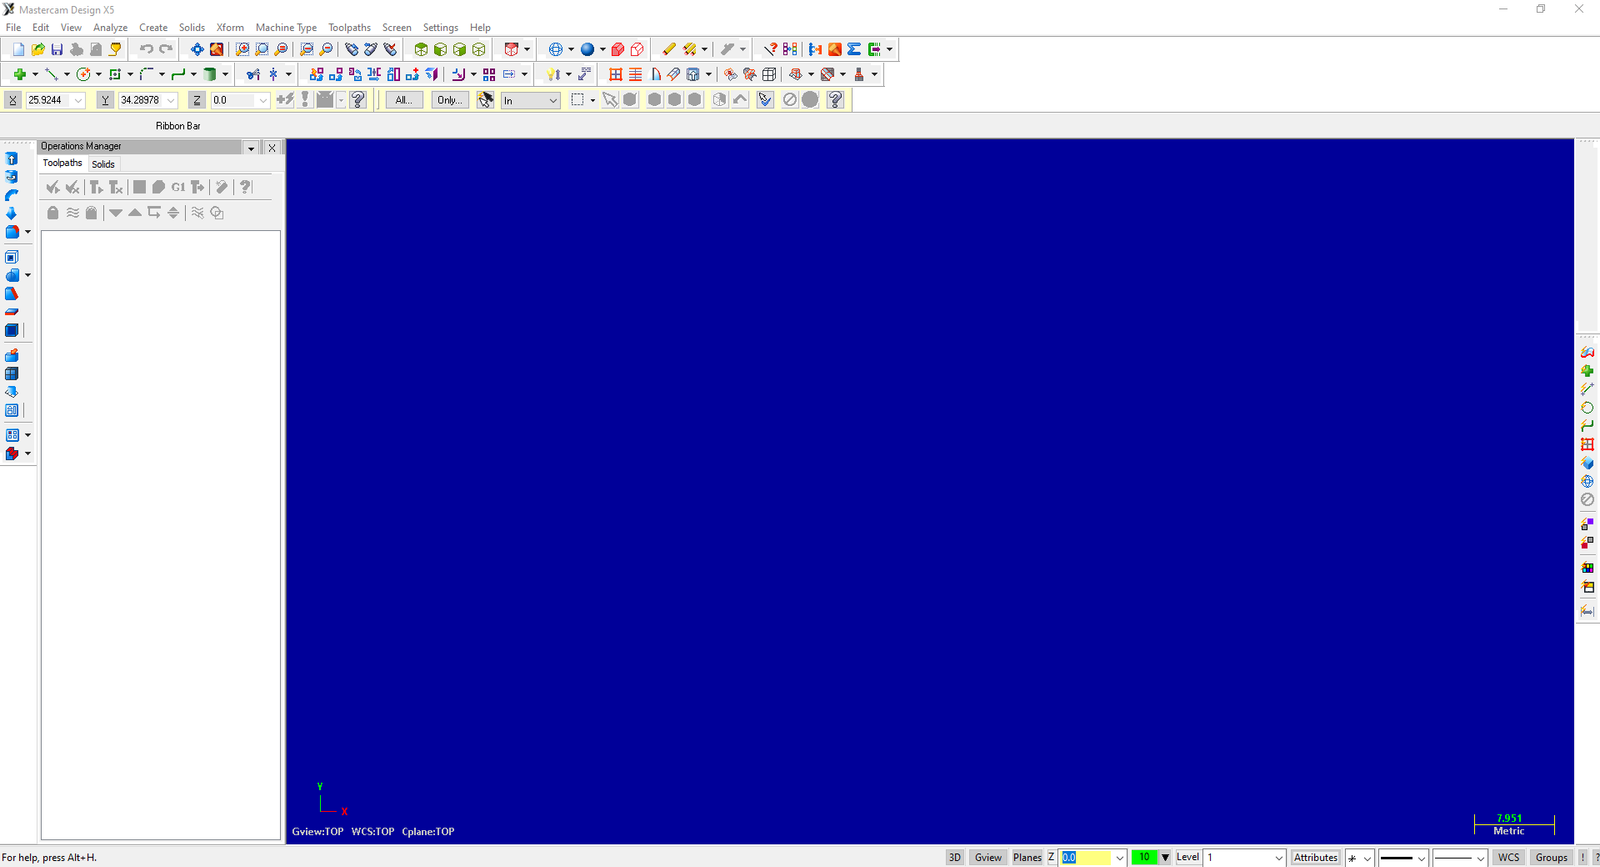Image resolution: width=1600 pixels, height=867 pixels.
Task: Click the Undo arrow icon
Action: pos(146,49)
